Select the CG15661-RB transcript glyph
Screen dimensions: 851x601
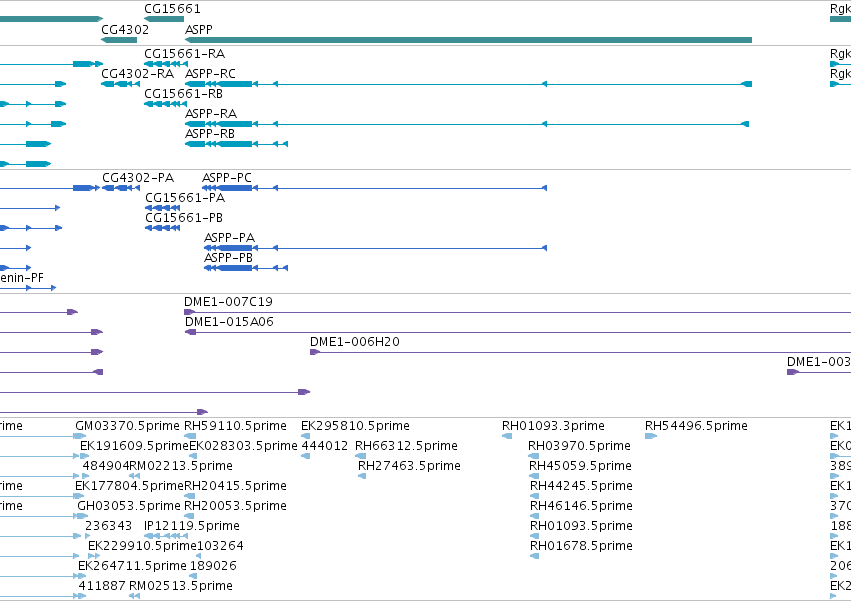click(166, 104)
